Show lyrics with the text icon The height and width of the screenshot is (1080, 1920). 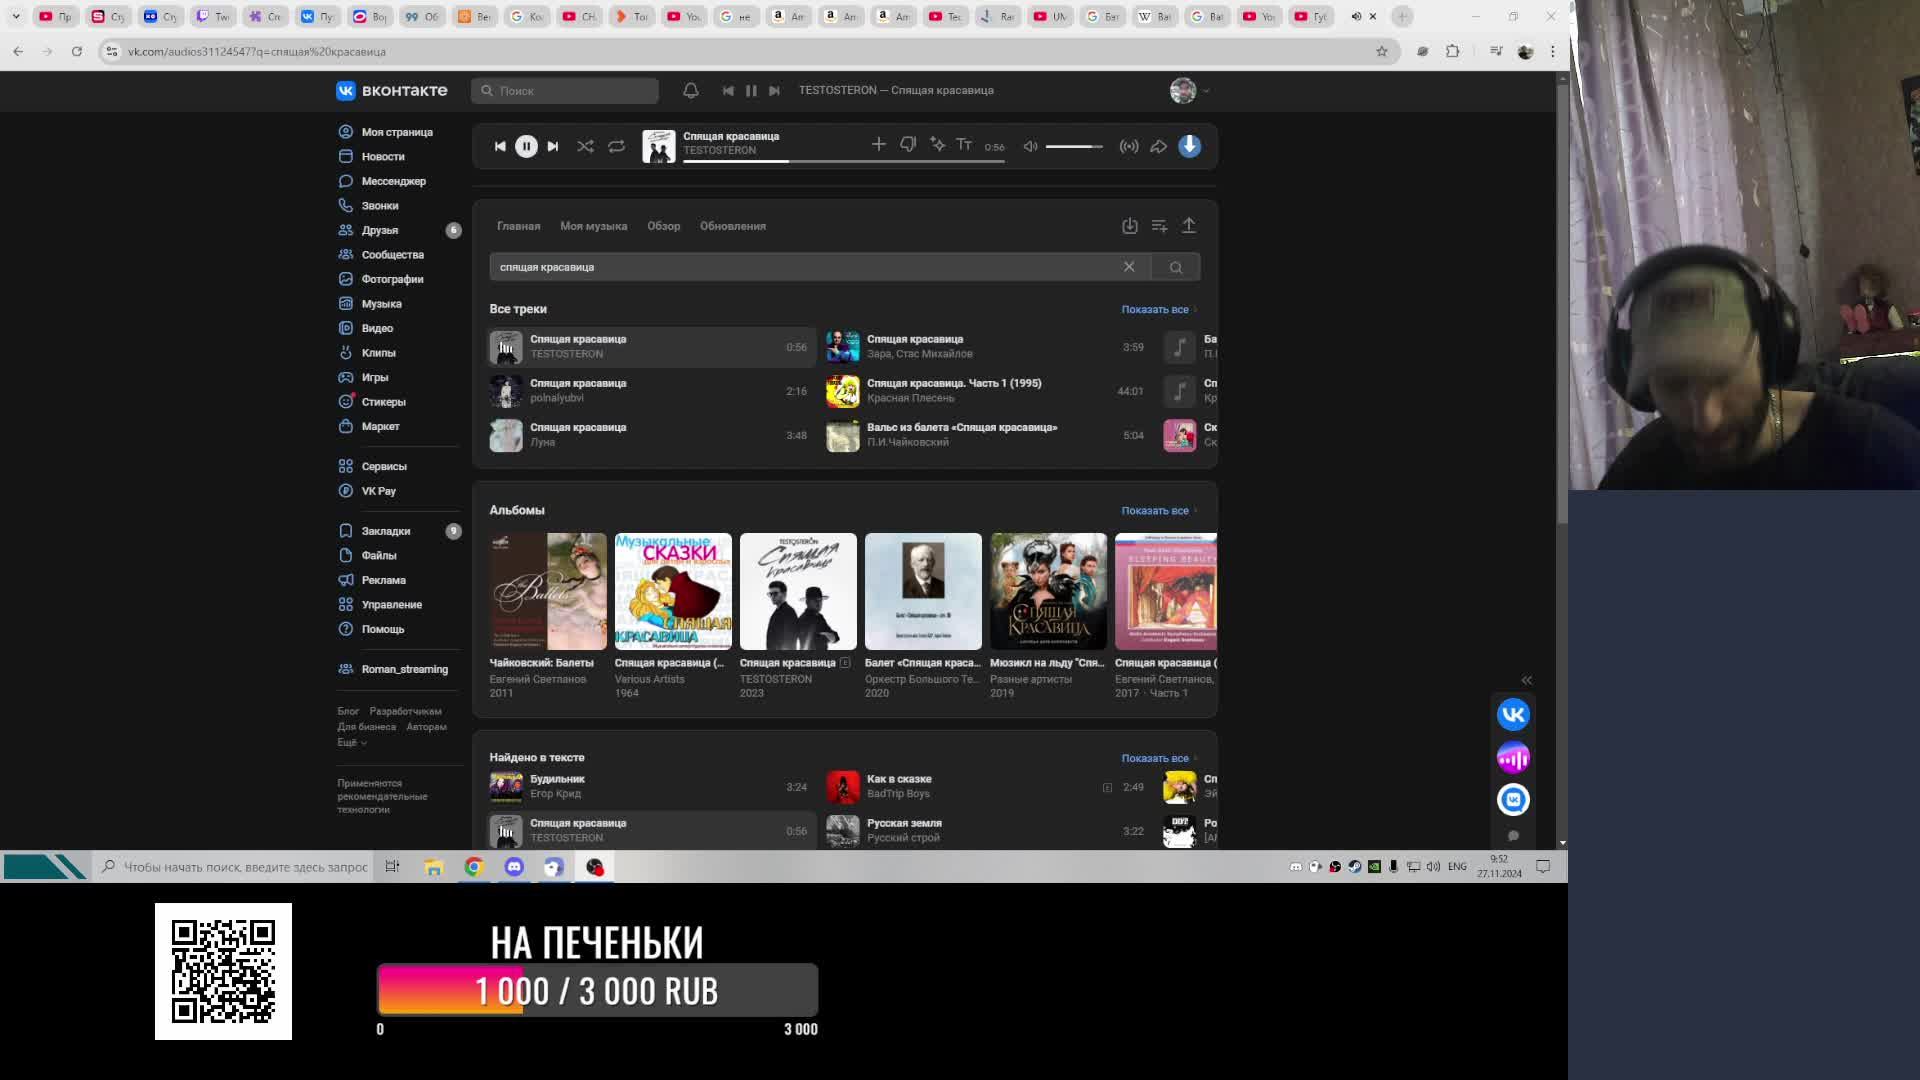point(964,145)
